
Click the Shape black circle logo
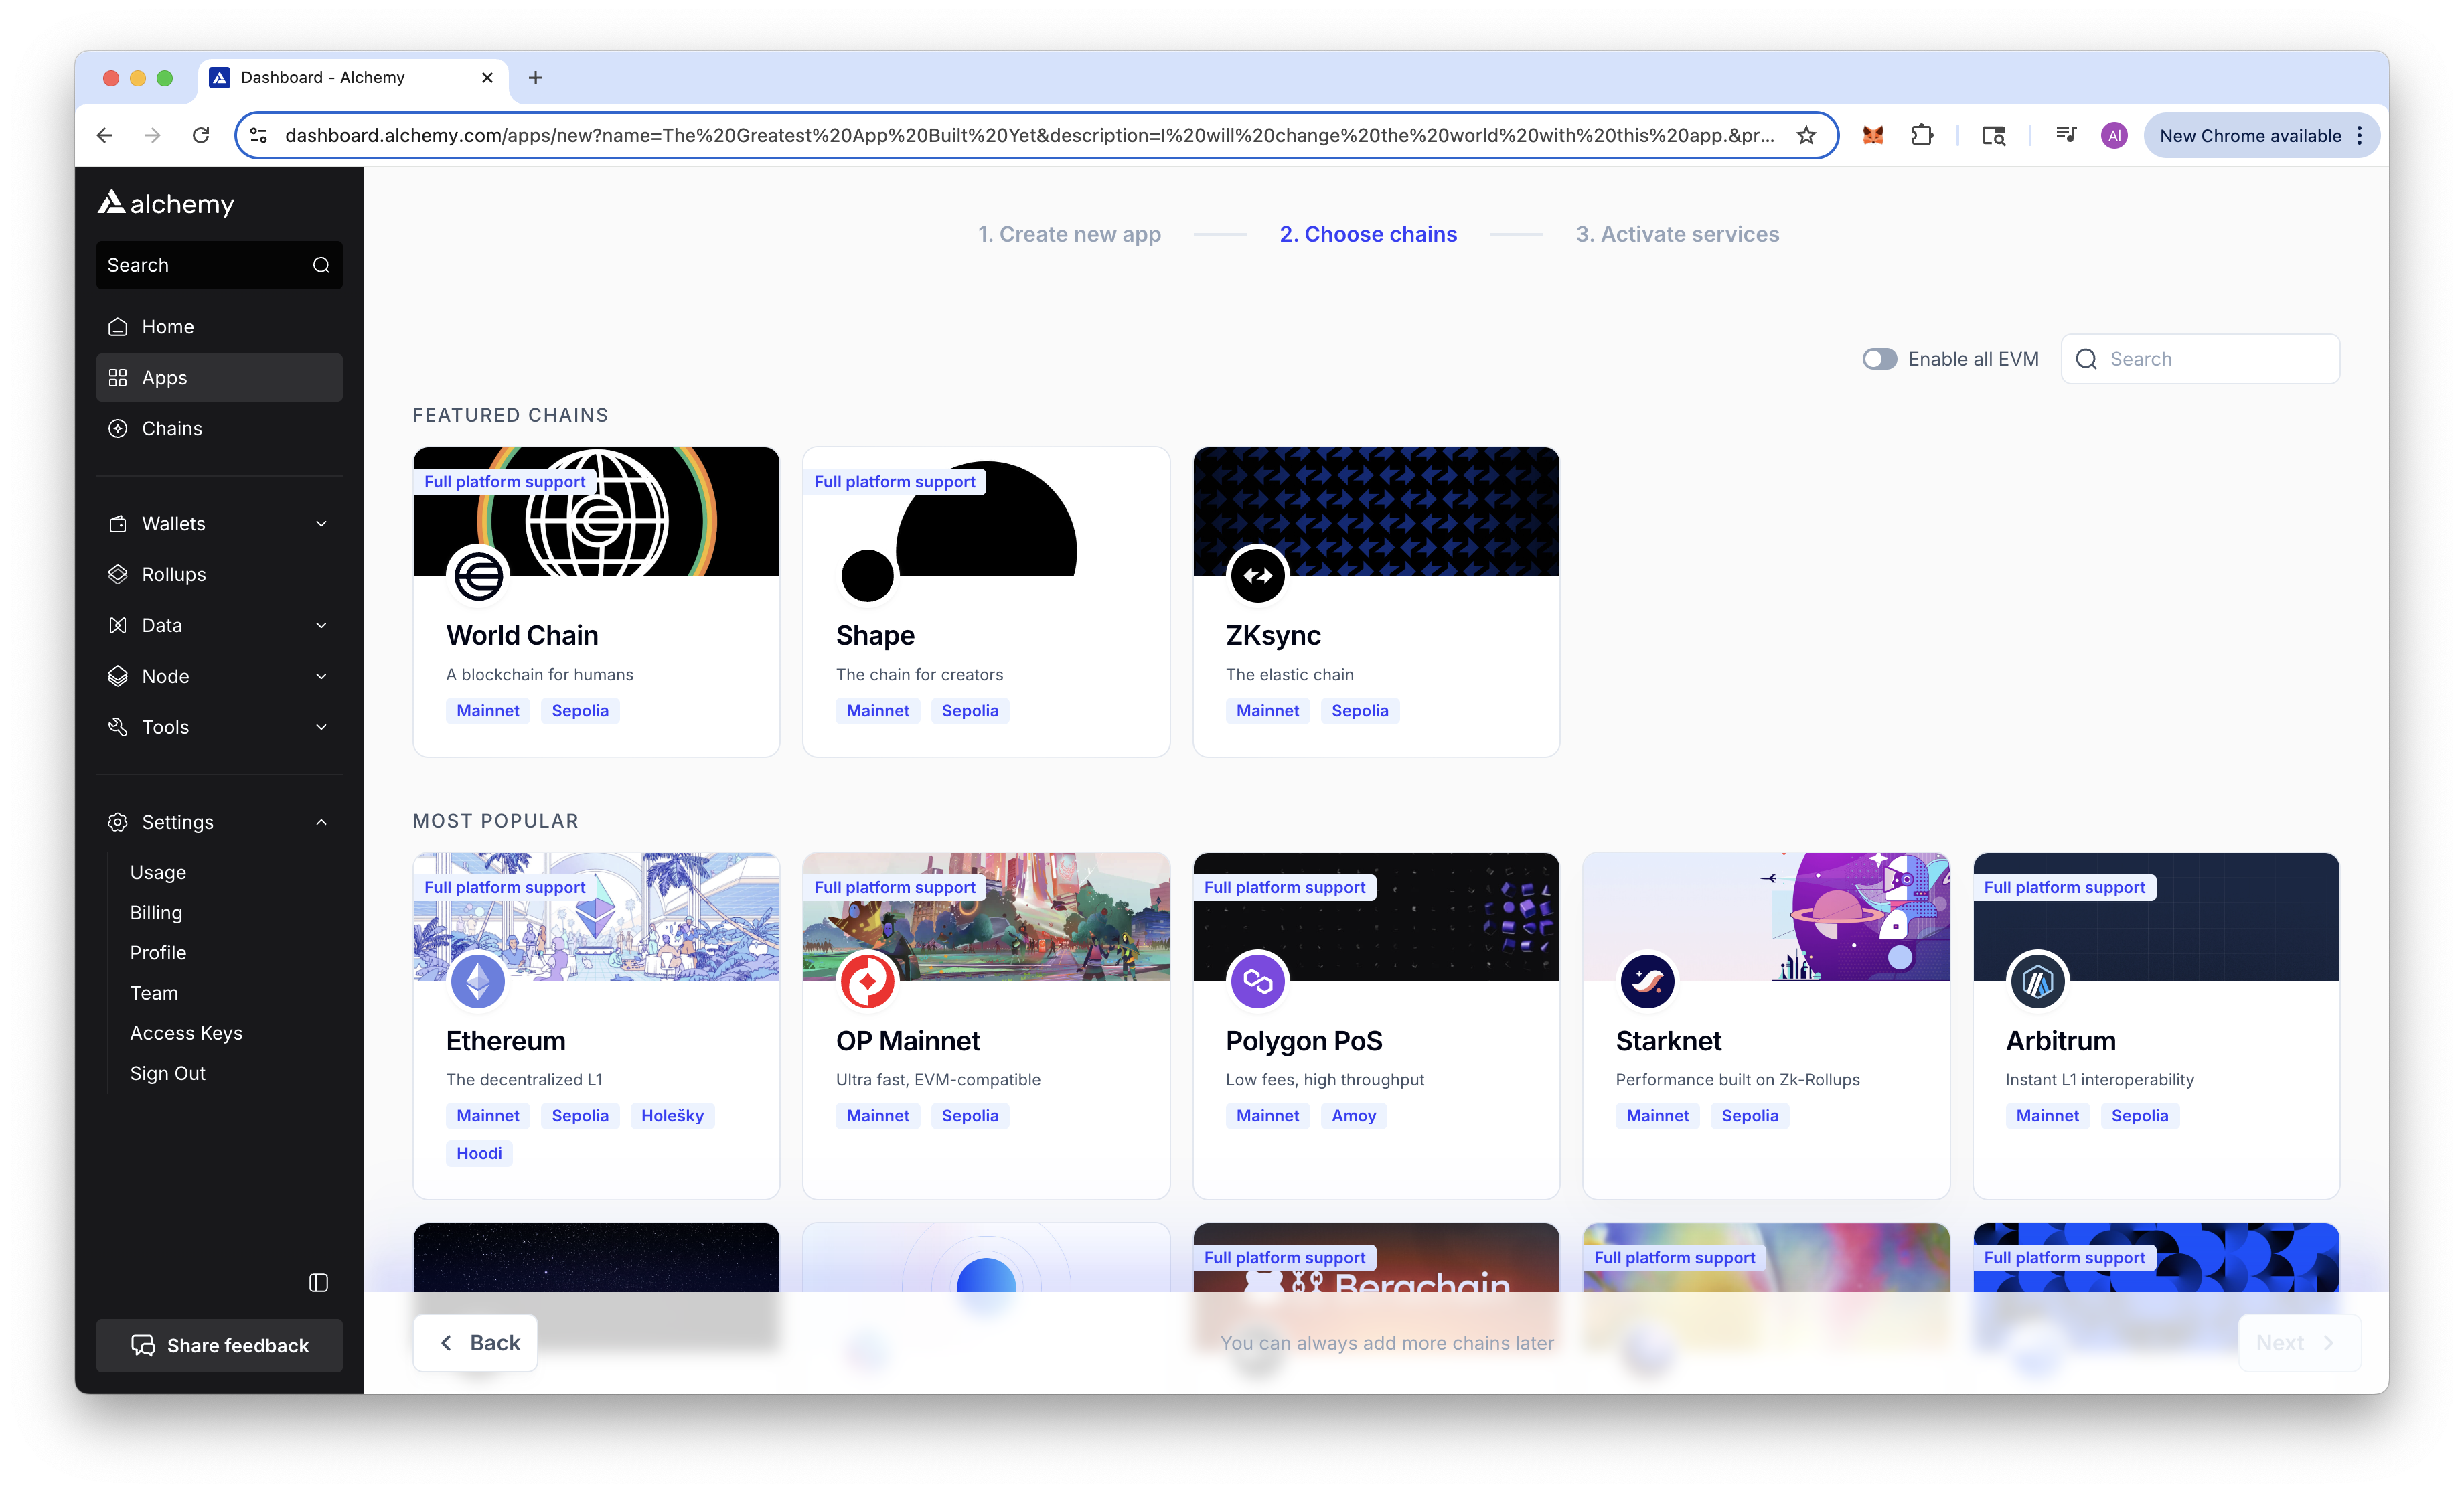click(868, 575)
